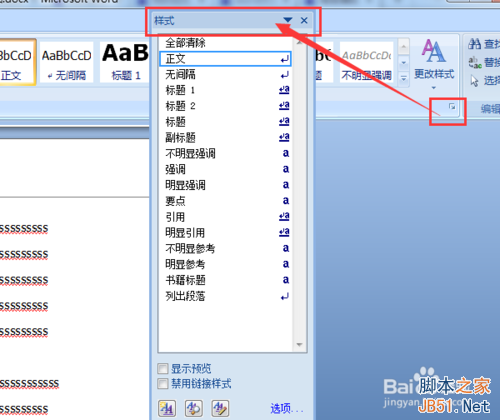This screenshot has height=420, width=500.
Task: Apply the 强调 style from list
Action: (x=225, y=169)
